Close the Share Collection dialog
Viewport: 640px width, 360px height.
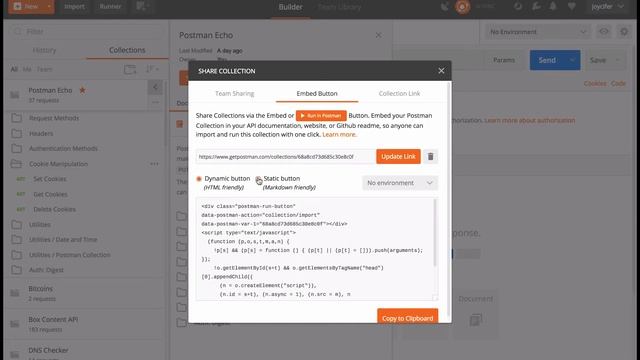[441, 71]
